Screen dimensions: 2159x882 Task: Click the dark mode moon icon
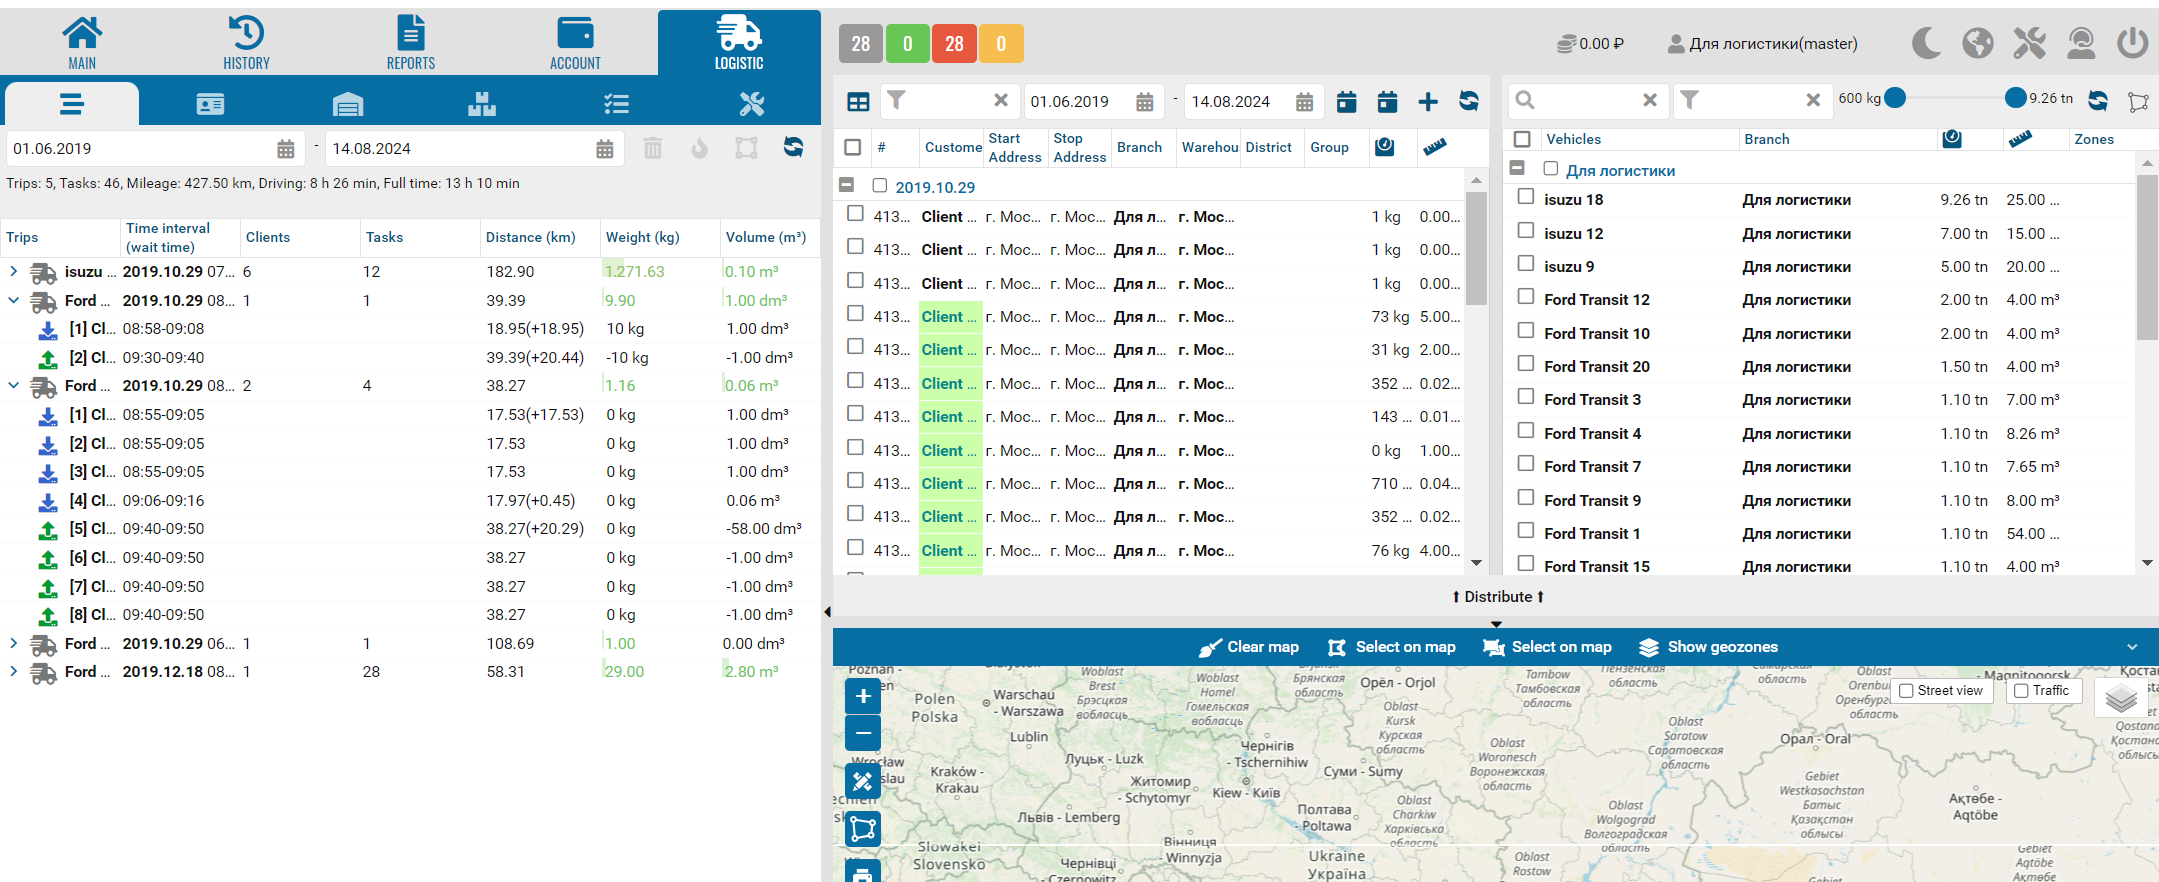click(x=1926, y=43)
